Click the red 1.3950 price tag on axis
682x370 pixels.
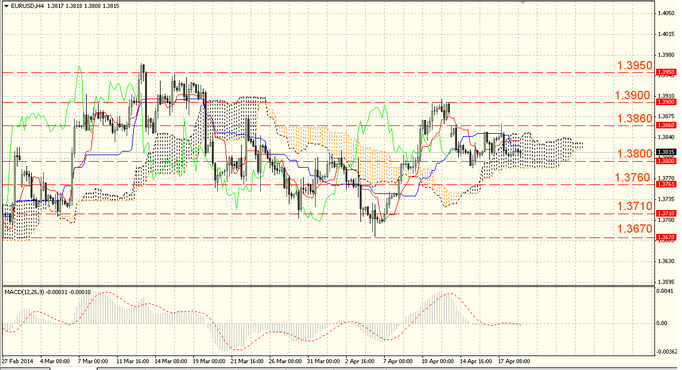coord(666,72)
